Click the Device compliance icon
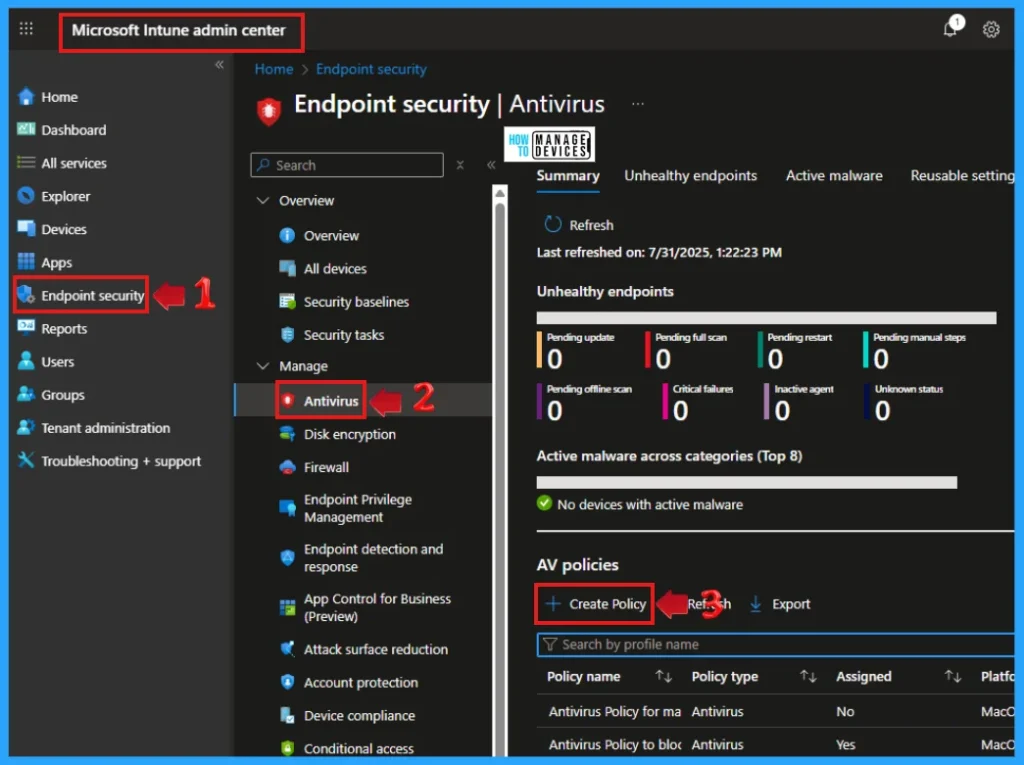The image size is (1024, 765). coord(287,715)
